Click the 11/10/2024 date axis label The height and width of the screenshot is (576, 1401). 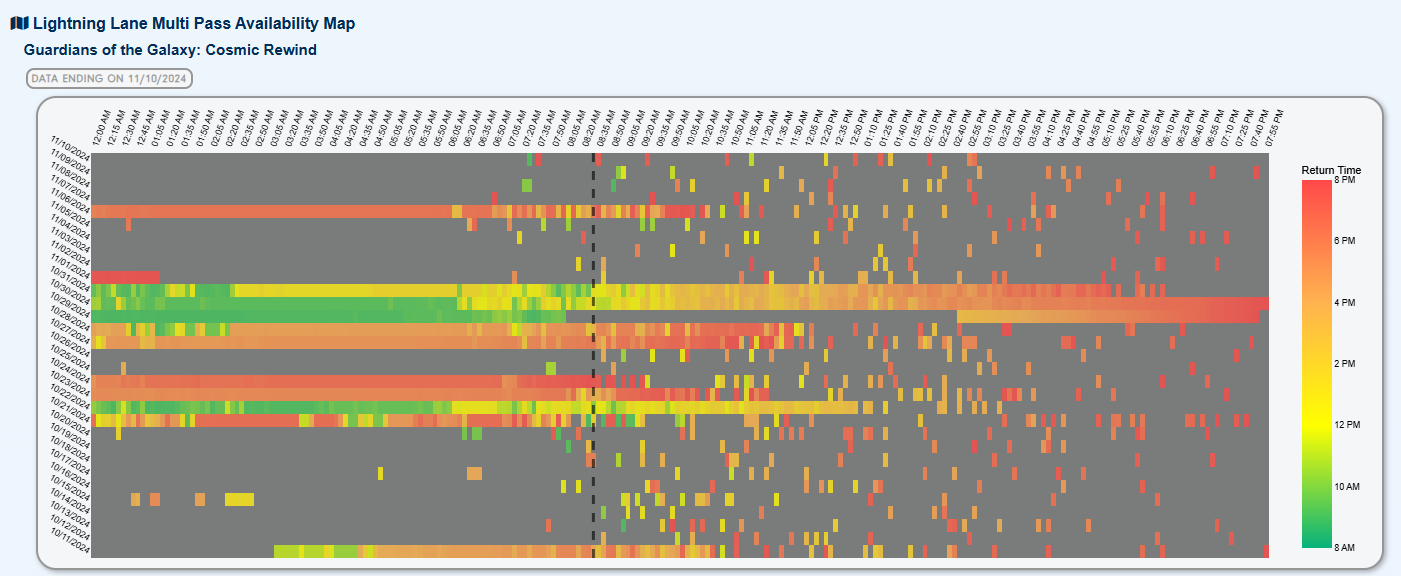70,147
